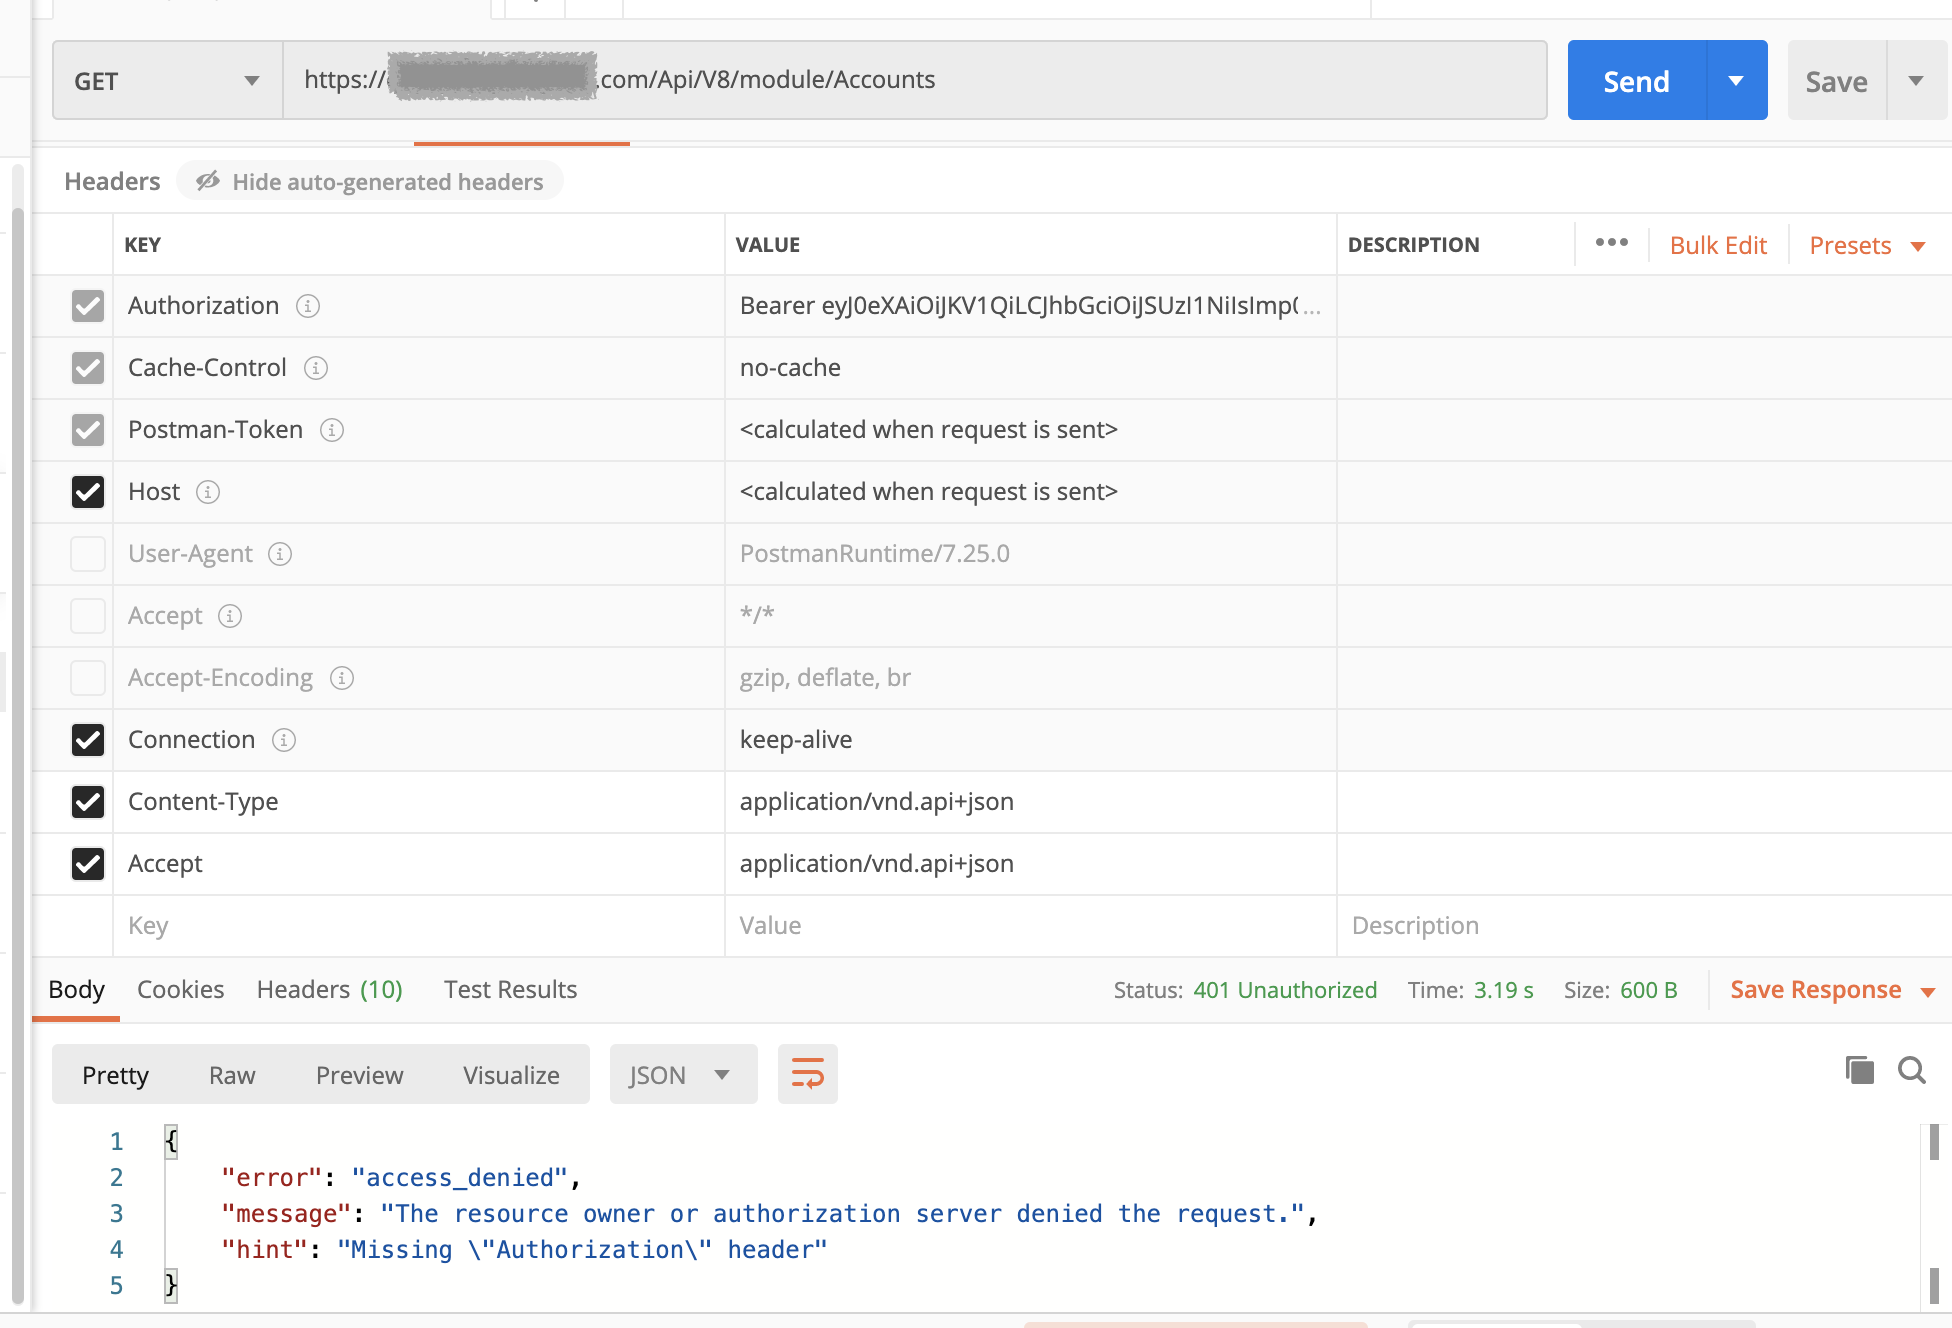The image size is (1952, 1328).
Task: Click the 3.19 s response time
Action: (x=1503, y=990)
